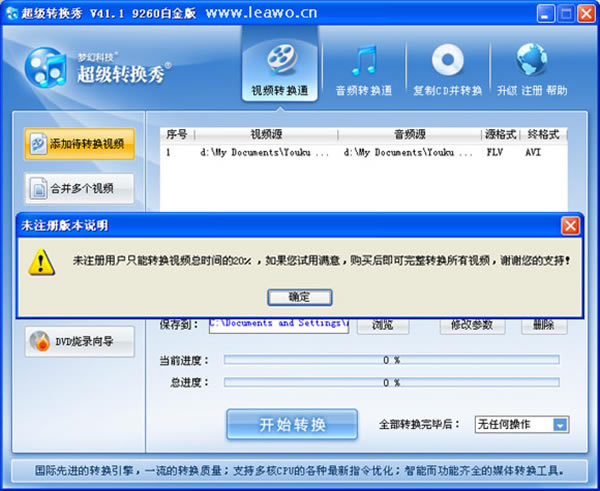Confirm the dialog with 确定 button
The width and height of the screenshot is (600, 491).
click(300, 297)
